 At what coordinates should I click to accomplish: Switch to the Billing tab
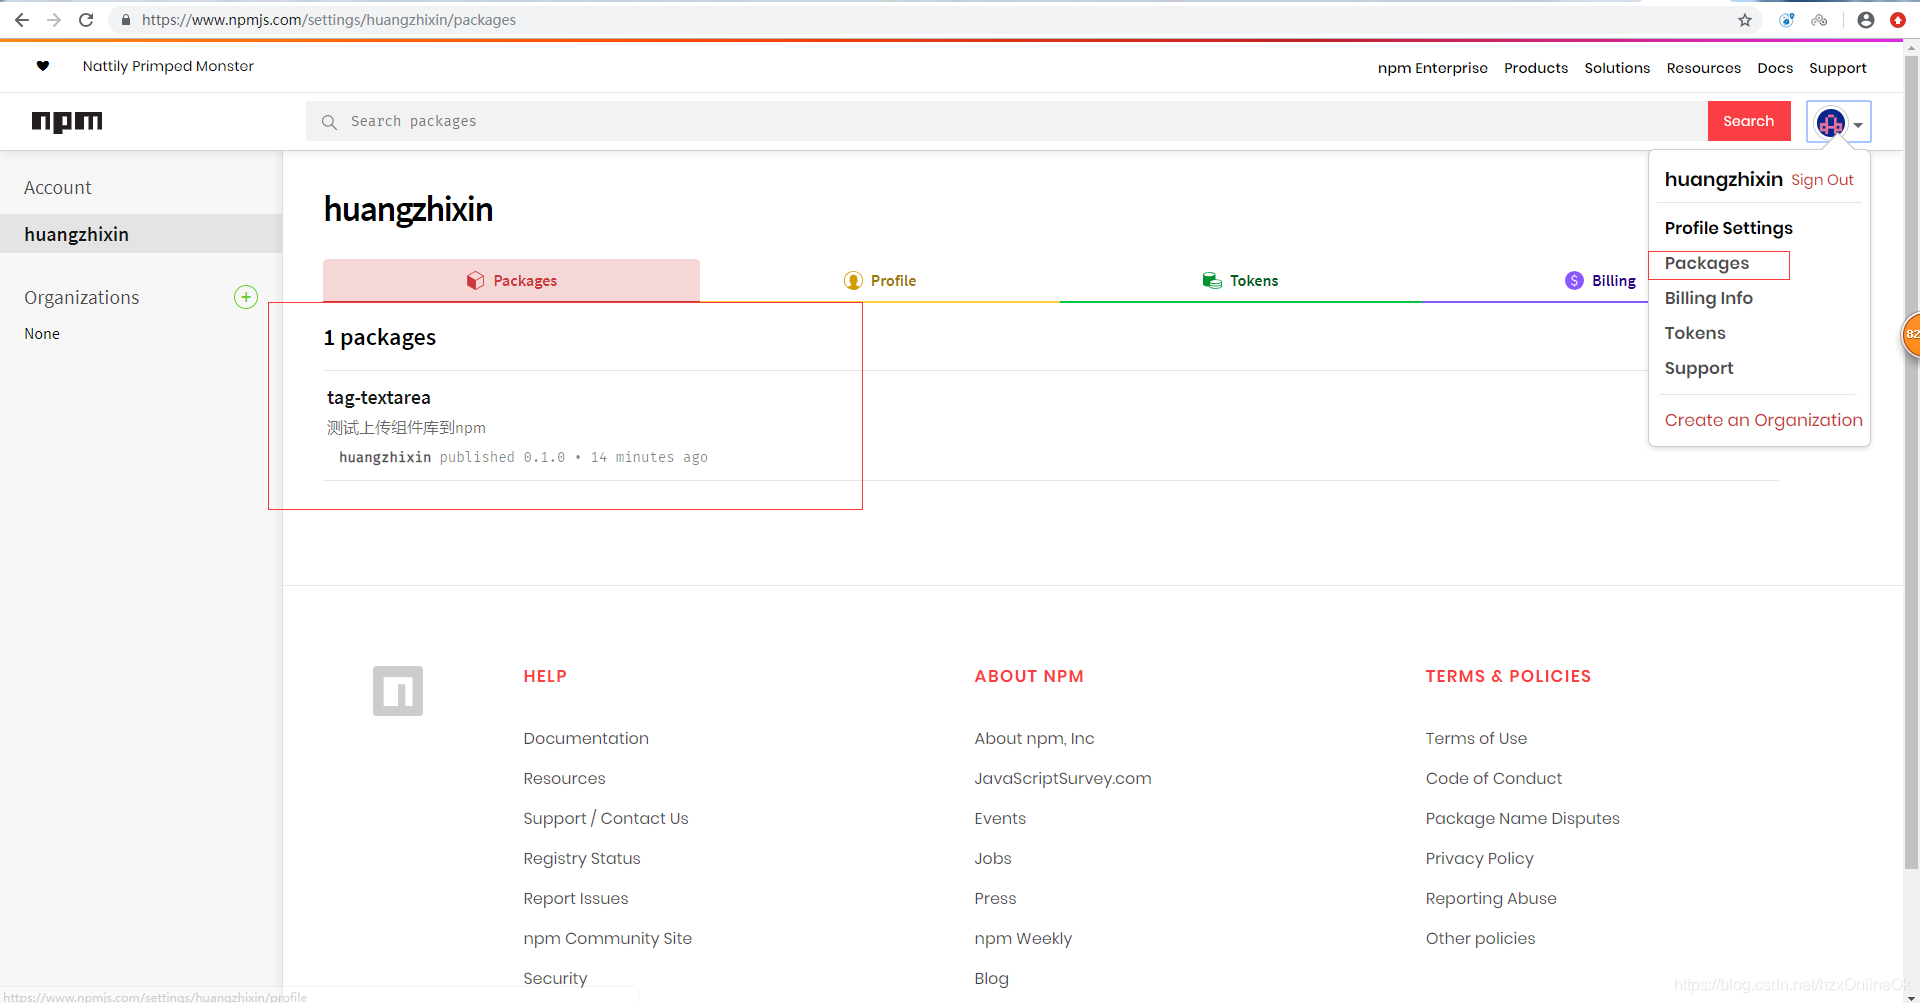[1601, 281]
